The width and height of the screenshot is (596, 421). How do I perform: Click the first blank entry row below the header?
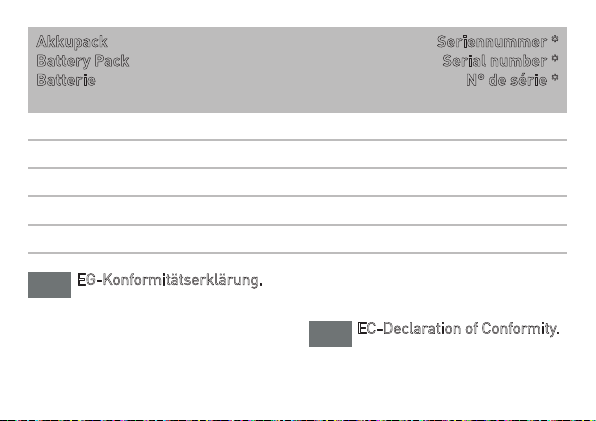click(x=297, y=126)
